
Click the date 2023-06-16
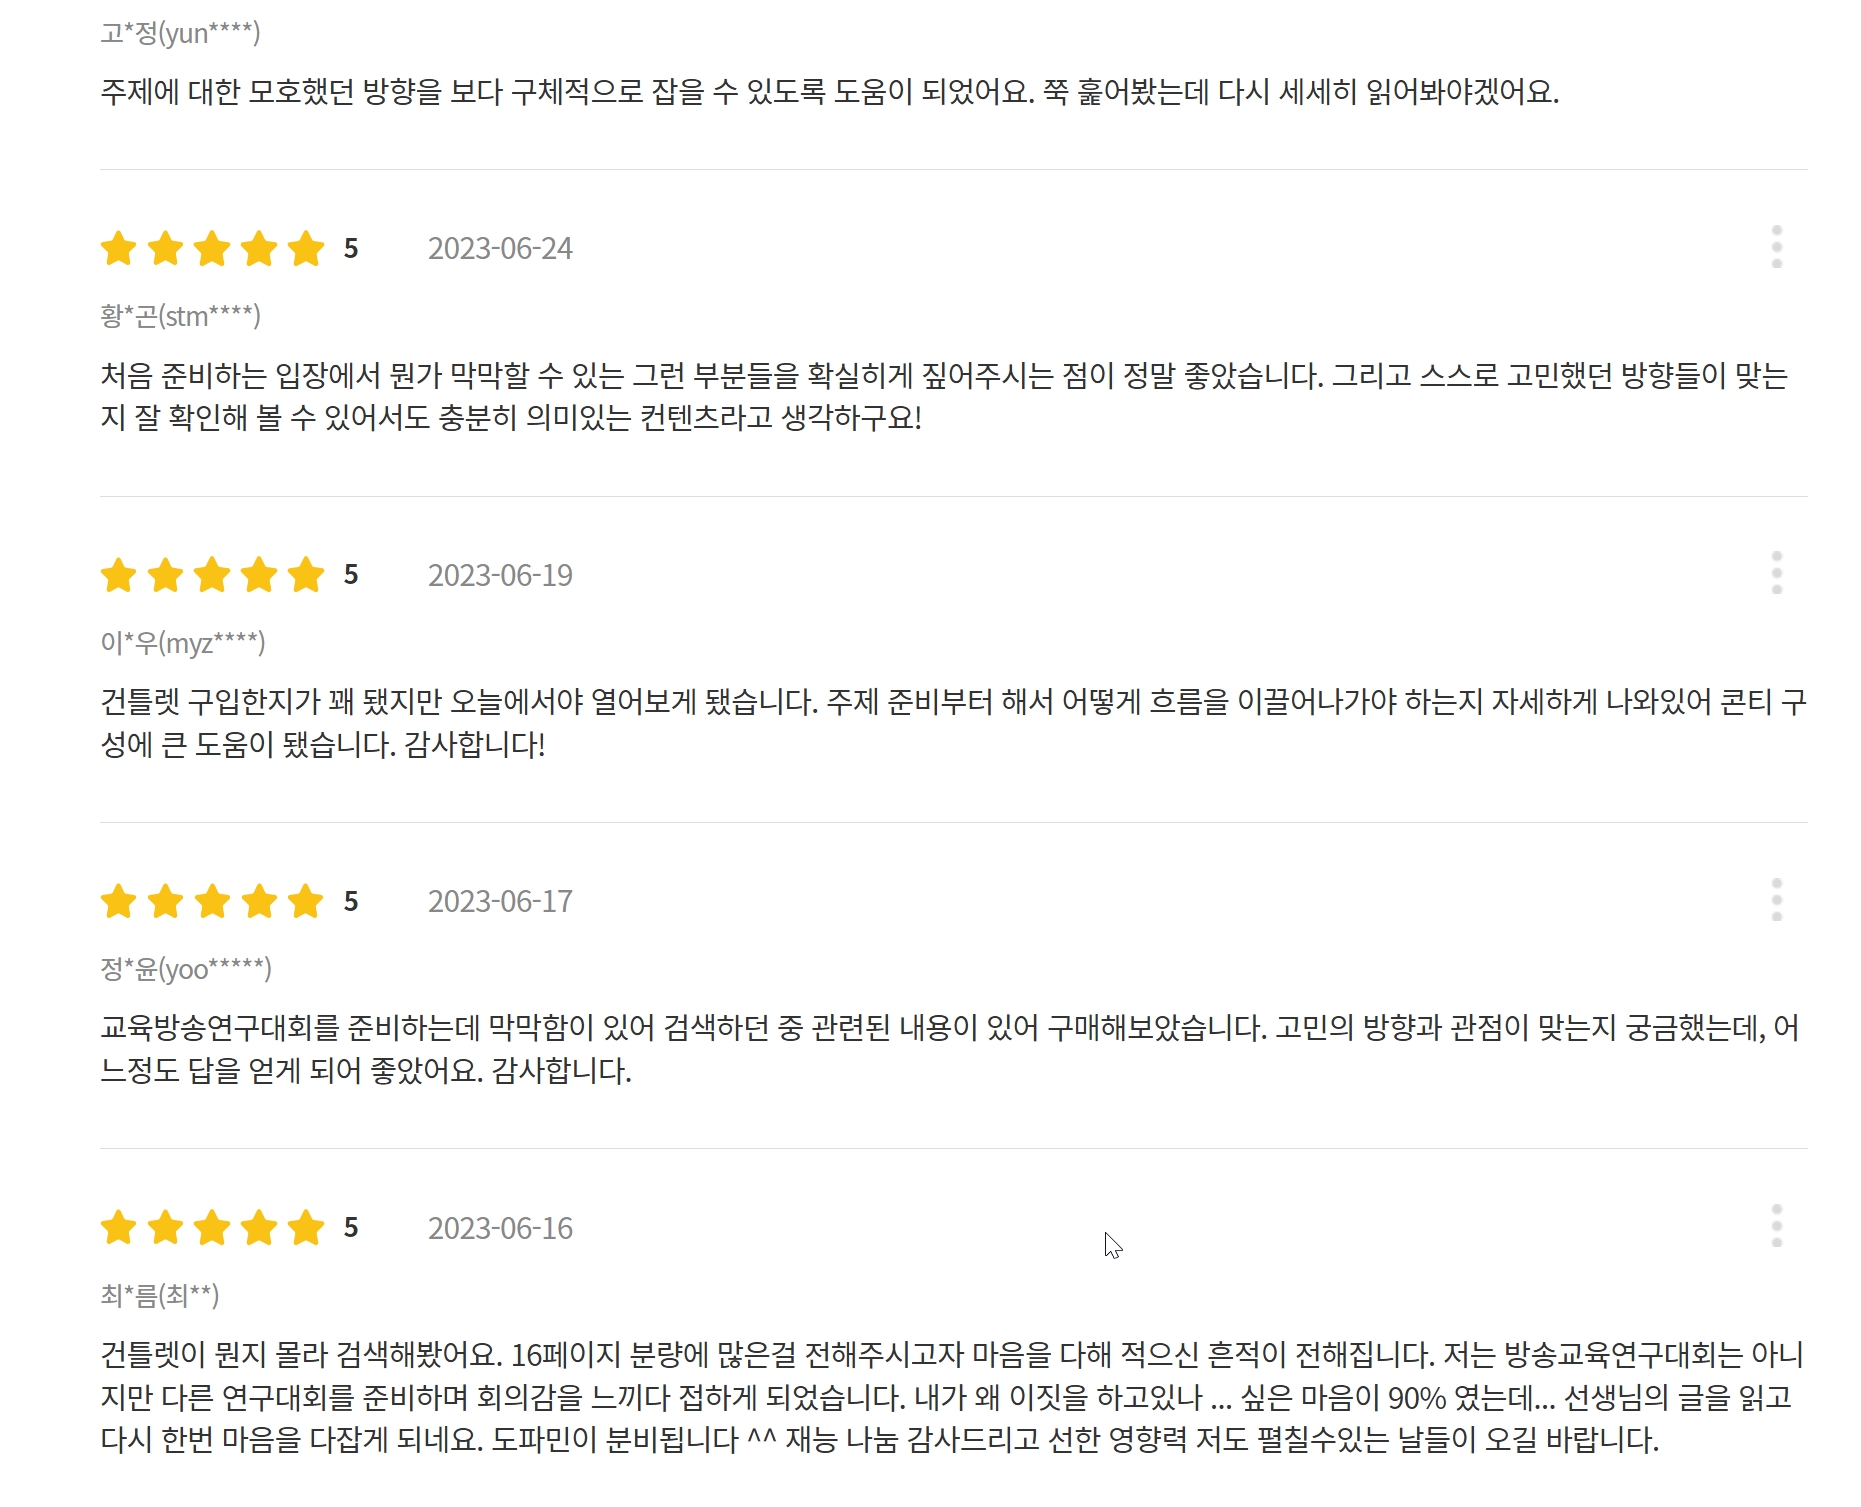(500, 1228)
